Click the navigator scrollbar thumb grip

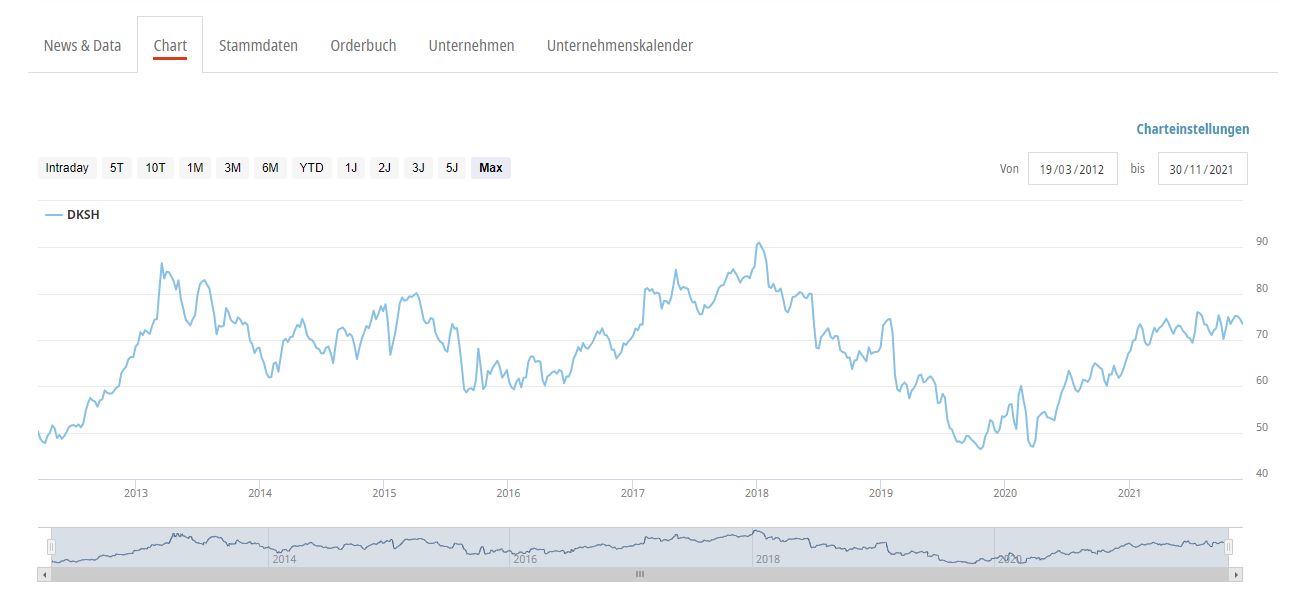click(x=640, y=575)
